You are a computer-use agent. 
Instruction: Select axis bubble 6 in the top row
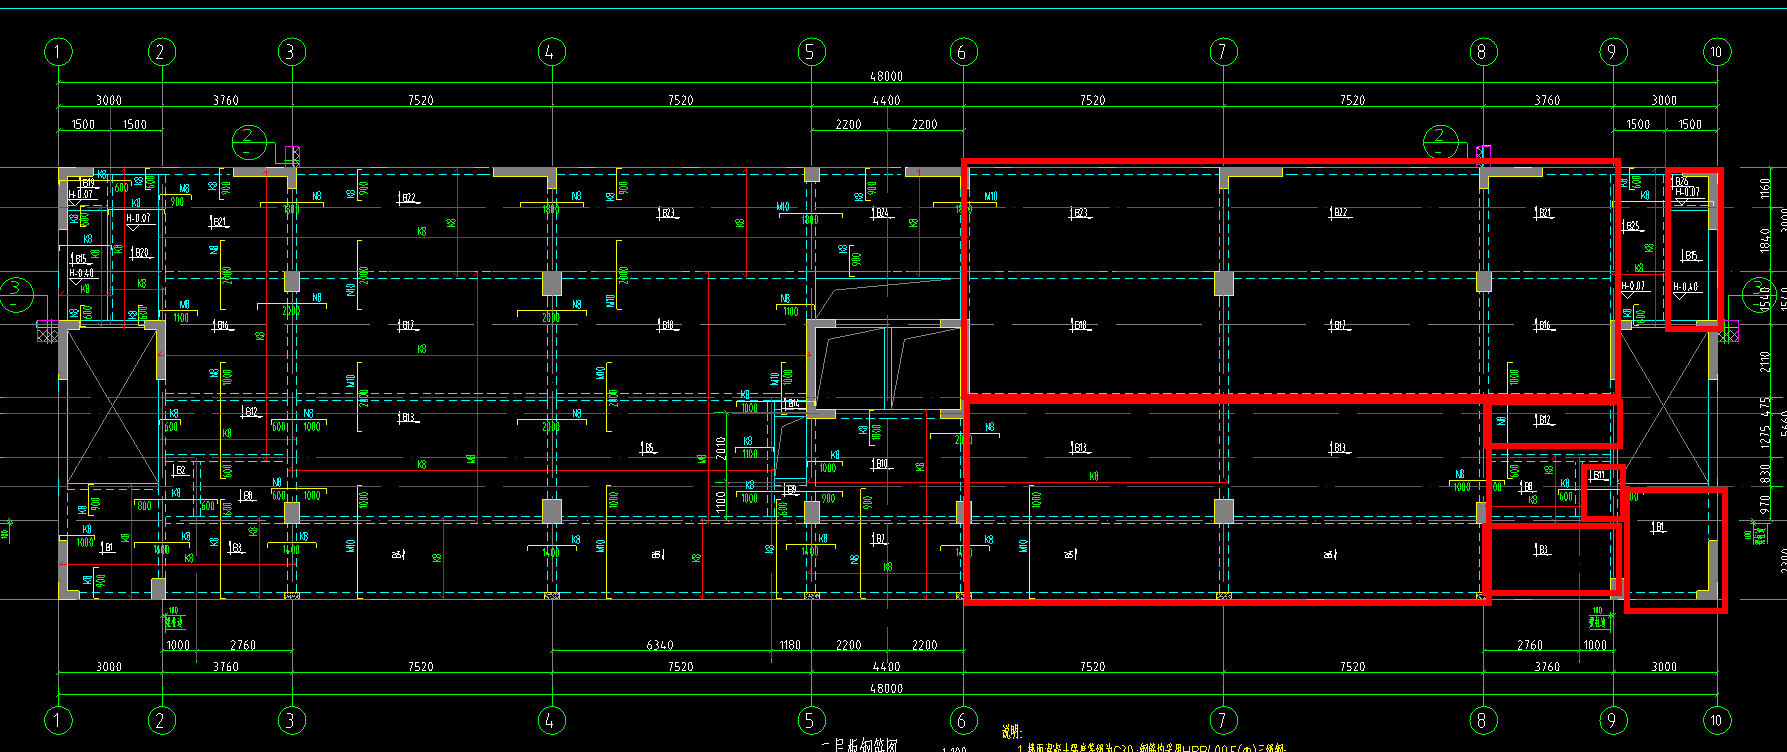tap(963, 52)
